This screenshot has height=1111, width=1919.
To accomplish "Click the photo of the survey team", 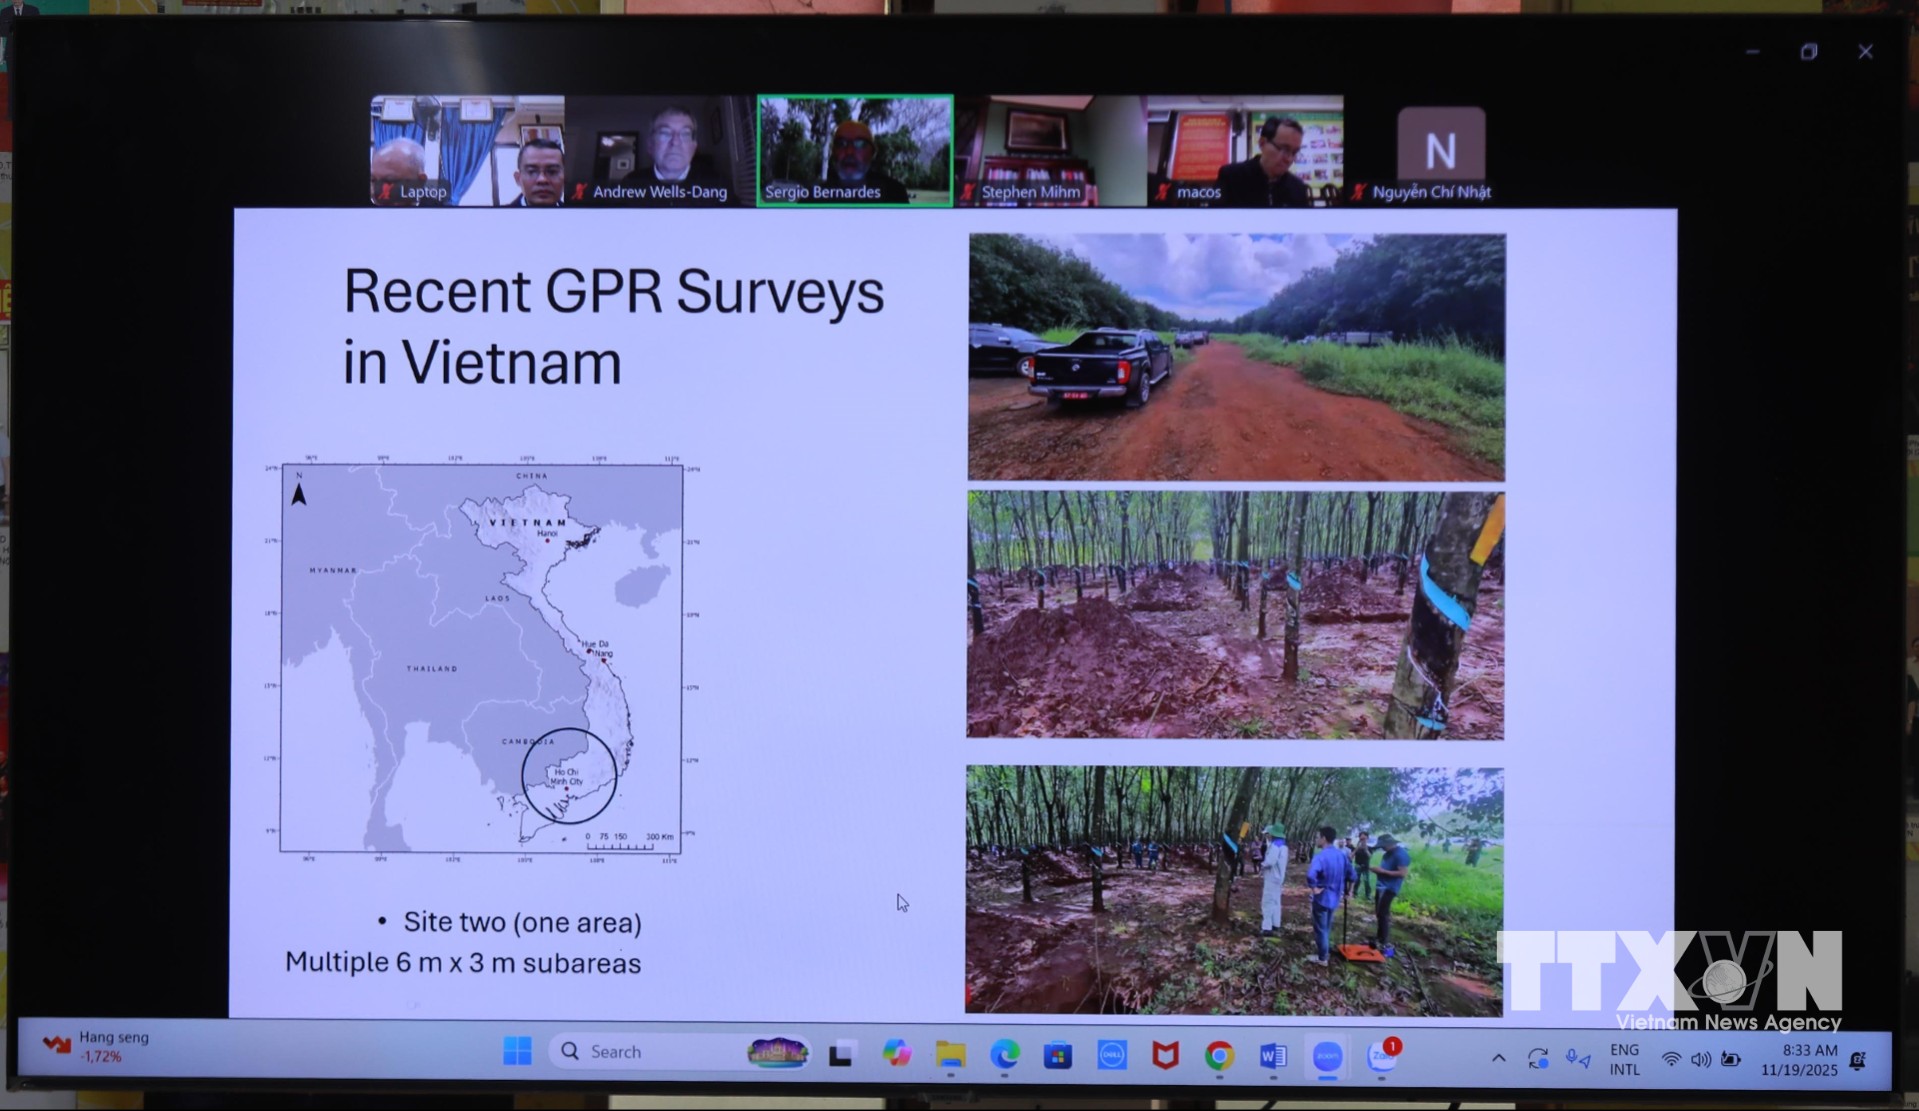I will coord(1234,891).
